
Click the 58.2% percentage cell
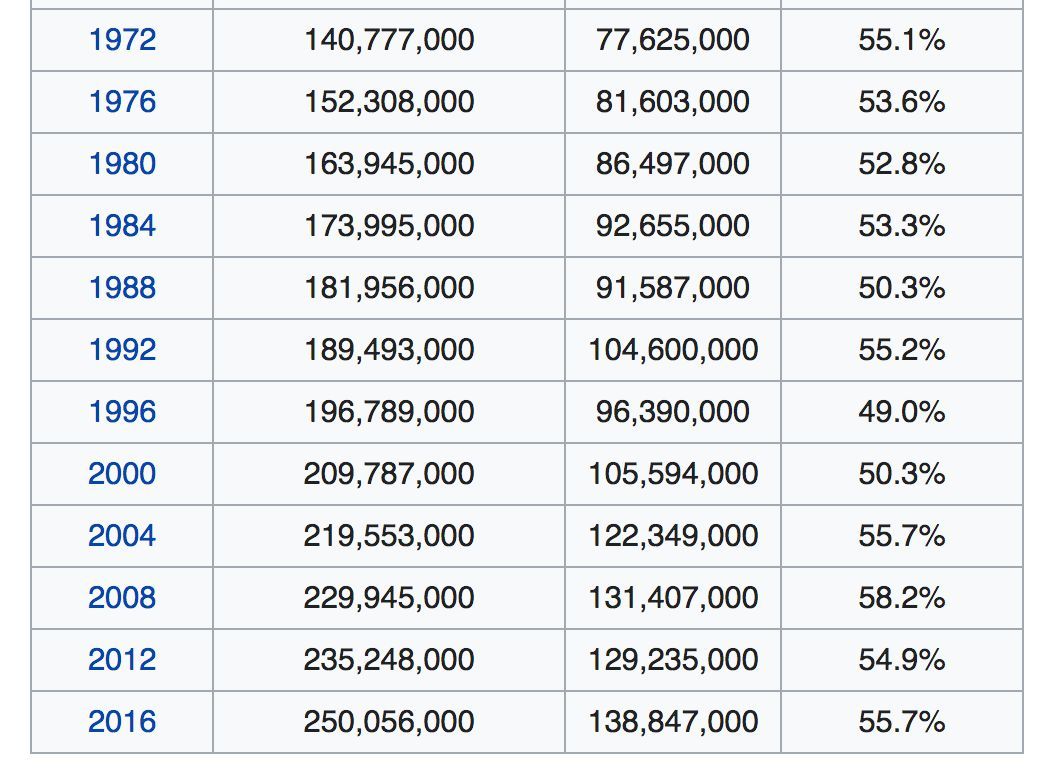901,598
